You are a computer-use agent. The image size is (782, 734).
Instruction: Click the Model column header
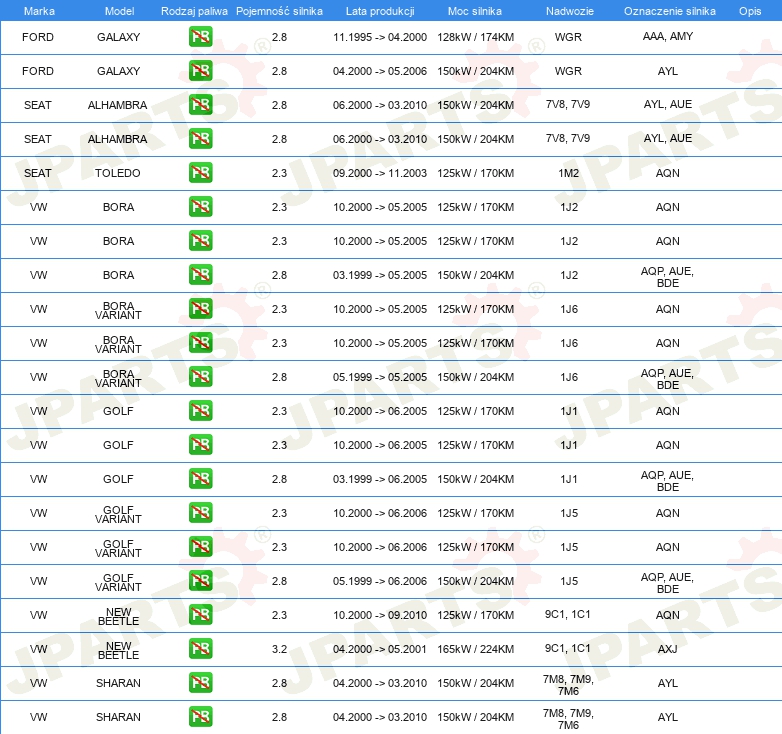point(119,11)
